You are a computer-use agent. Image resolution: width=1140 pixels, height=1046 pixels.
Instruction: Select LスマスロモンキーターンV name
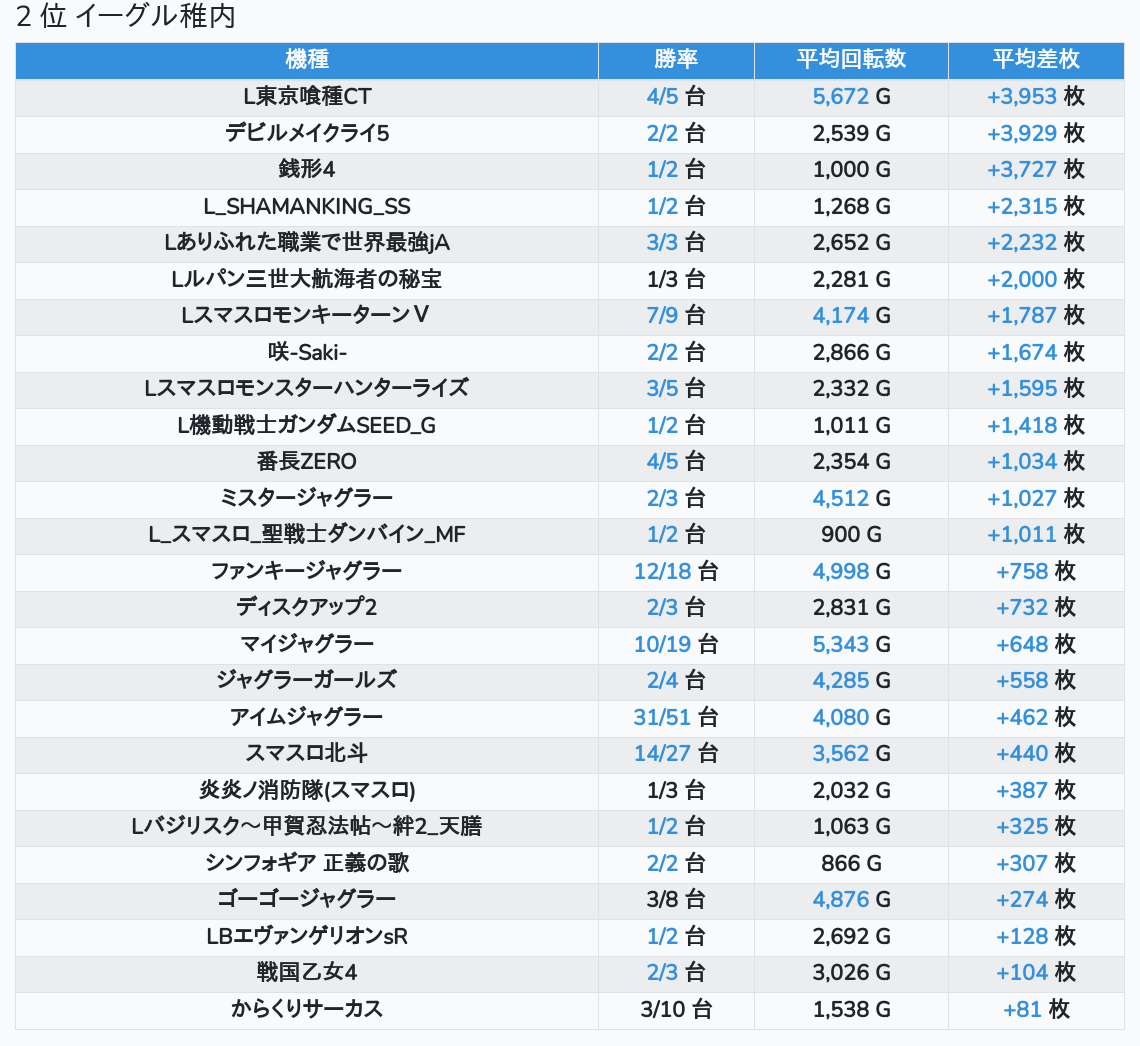307,315
